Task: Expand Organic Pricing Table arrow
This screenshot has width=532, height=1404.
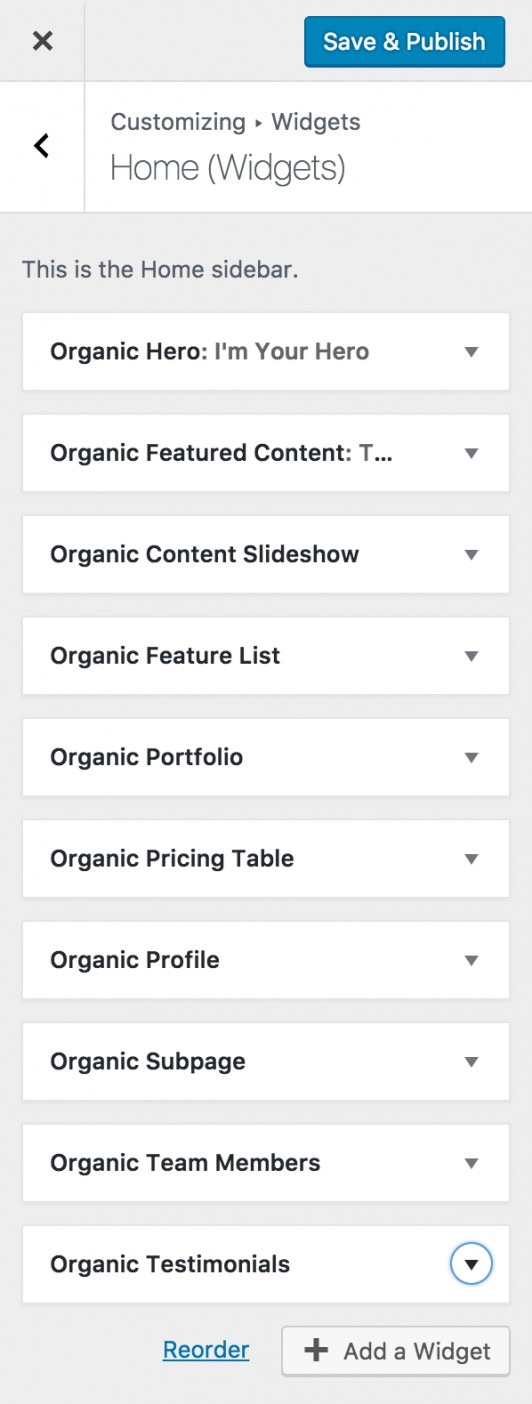Action: [x=472, y=859]
